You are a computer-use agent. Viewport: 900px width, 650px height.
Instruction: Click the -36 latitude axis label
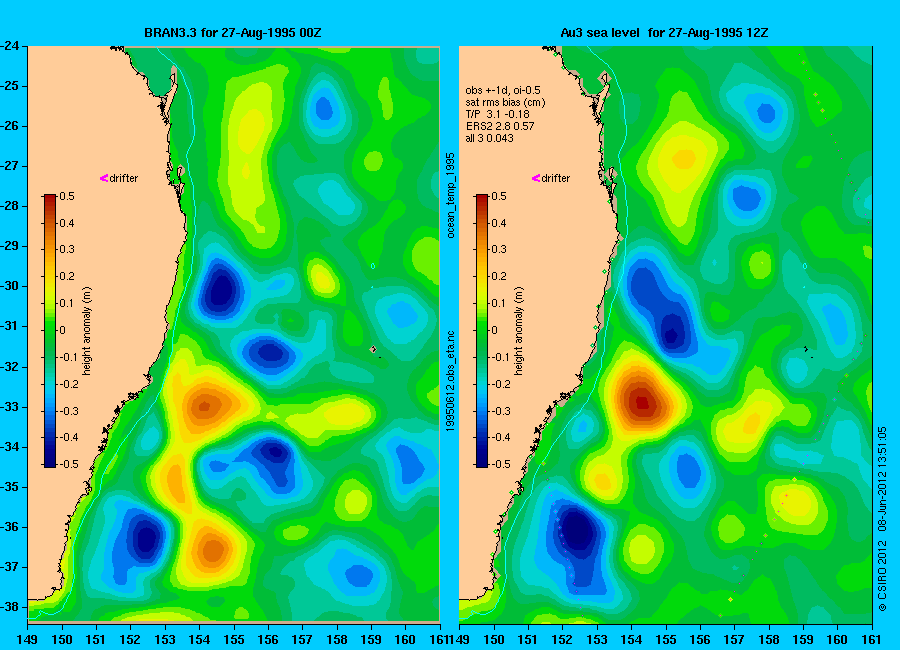[10, 527]
